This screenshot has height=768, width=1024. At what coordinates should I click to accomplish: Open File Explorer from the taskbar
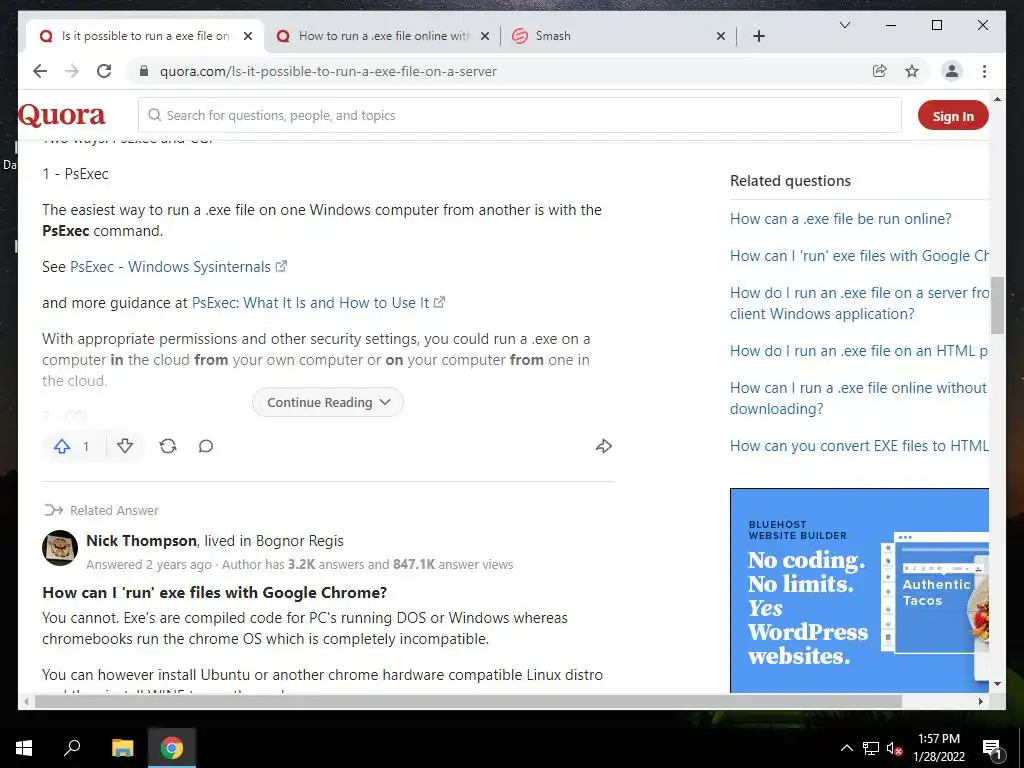[x=122, y=748]
